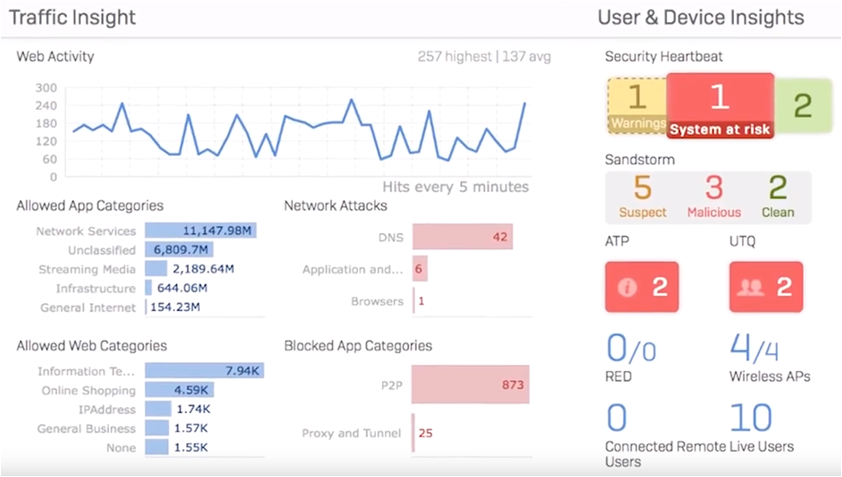Click the Network Services bar in Allowed Apps
842x477 pixels.
tap(200, 231)
